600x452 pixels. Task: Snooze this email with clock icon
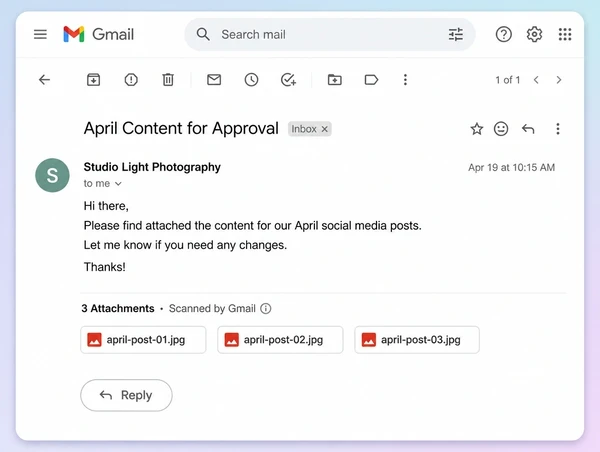(x=251, y=80)
